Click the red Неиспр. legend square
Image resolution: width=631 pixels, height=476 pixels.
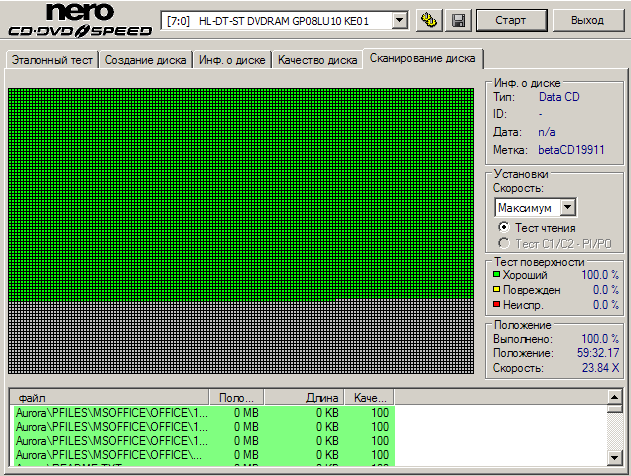(496, 304)
